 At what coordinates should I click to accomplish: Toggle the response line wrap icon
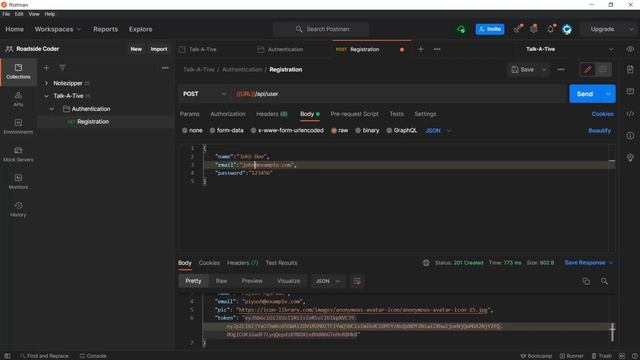pos(356,281)
